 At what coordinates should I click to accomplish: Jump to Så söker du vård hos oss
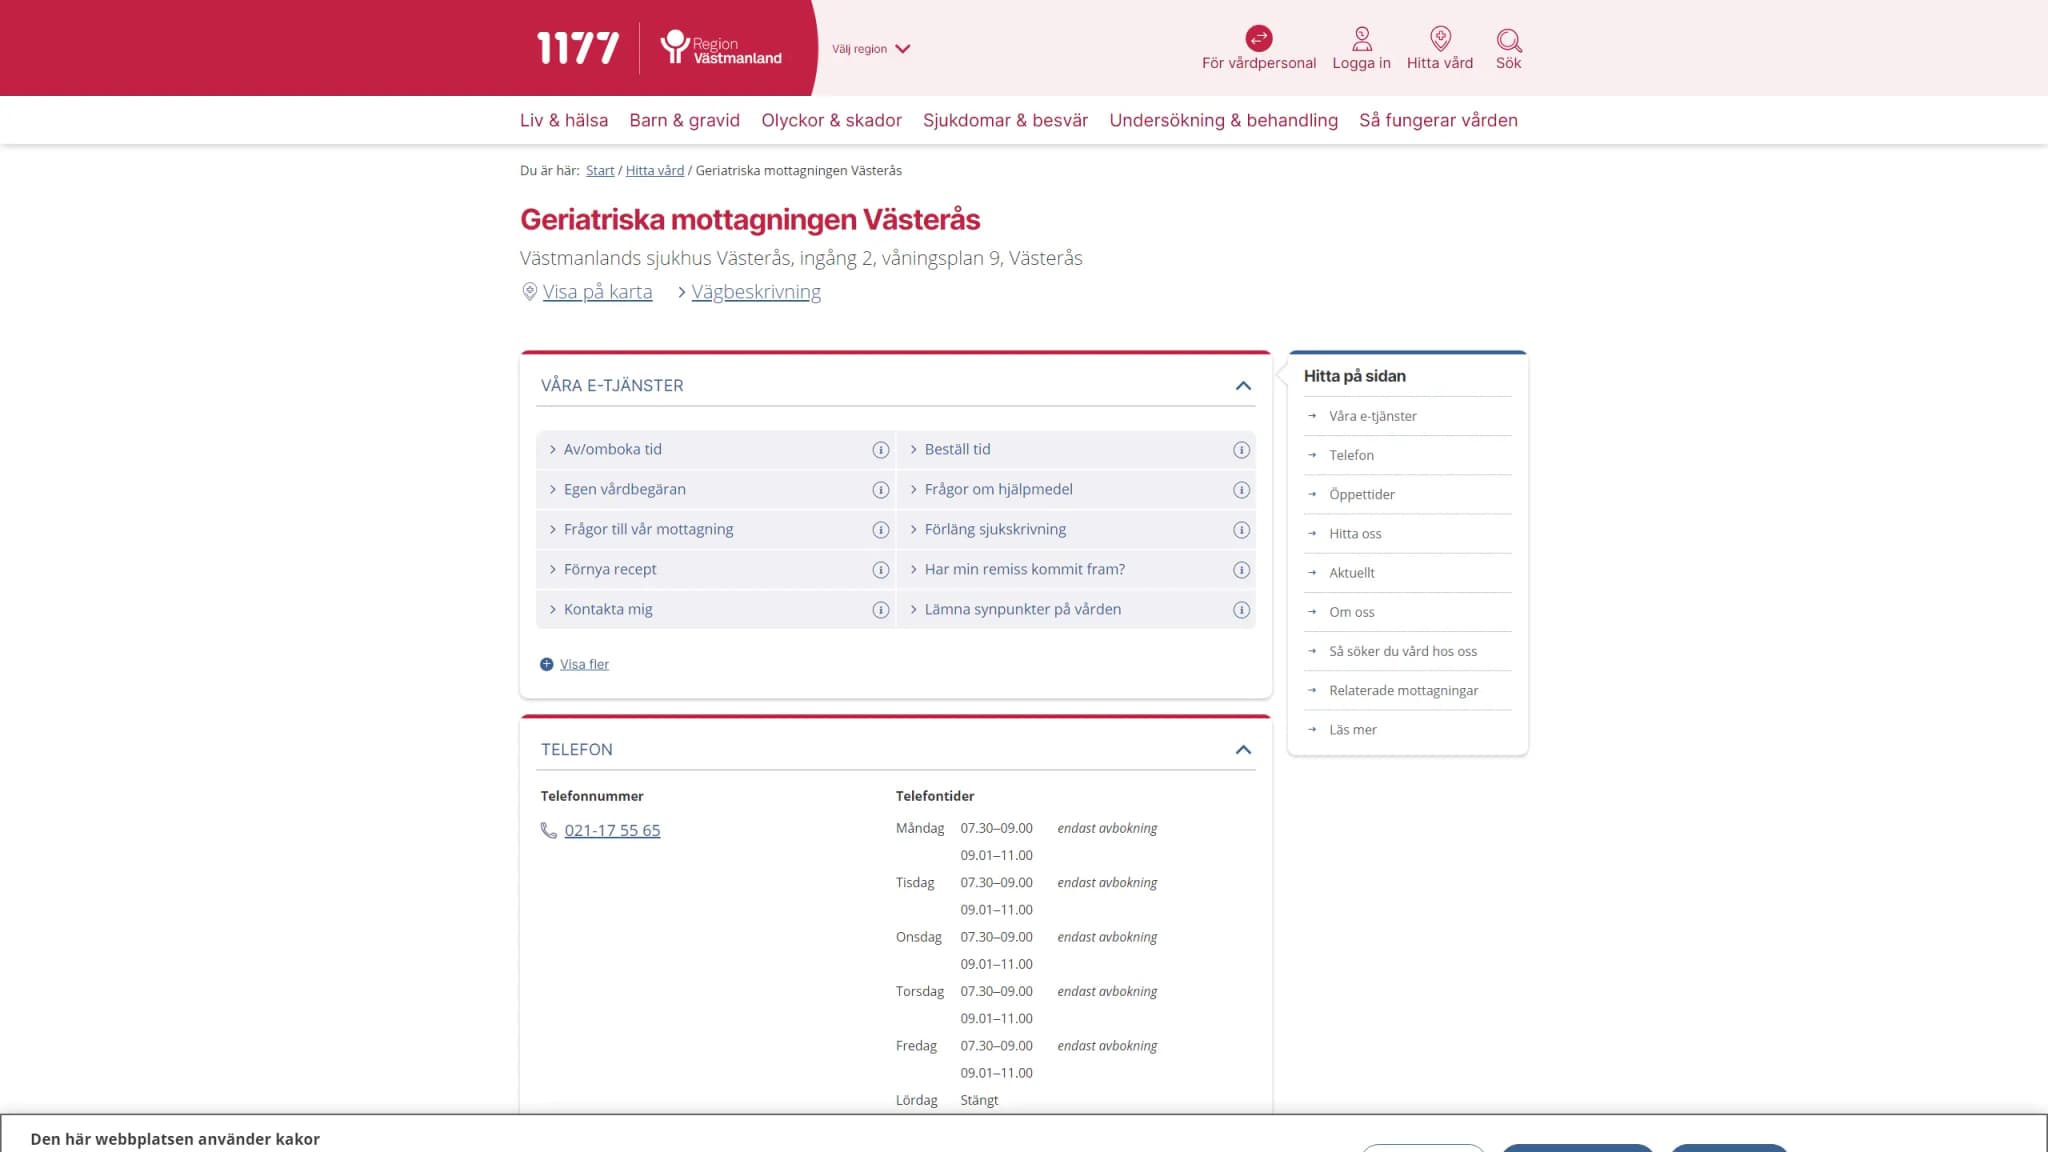pyautogui.click(x=1402, y=651)
